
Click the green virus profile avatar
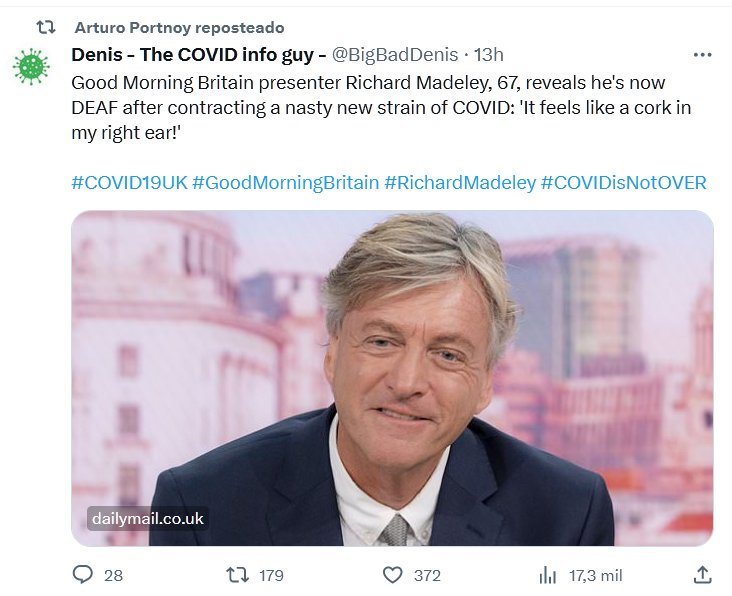click(31, 67)
